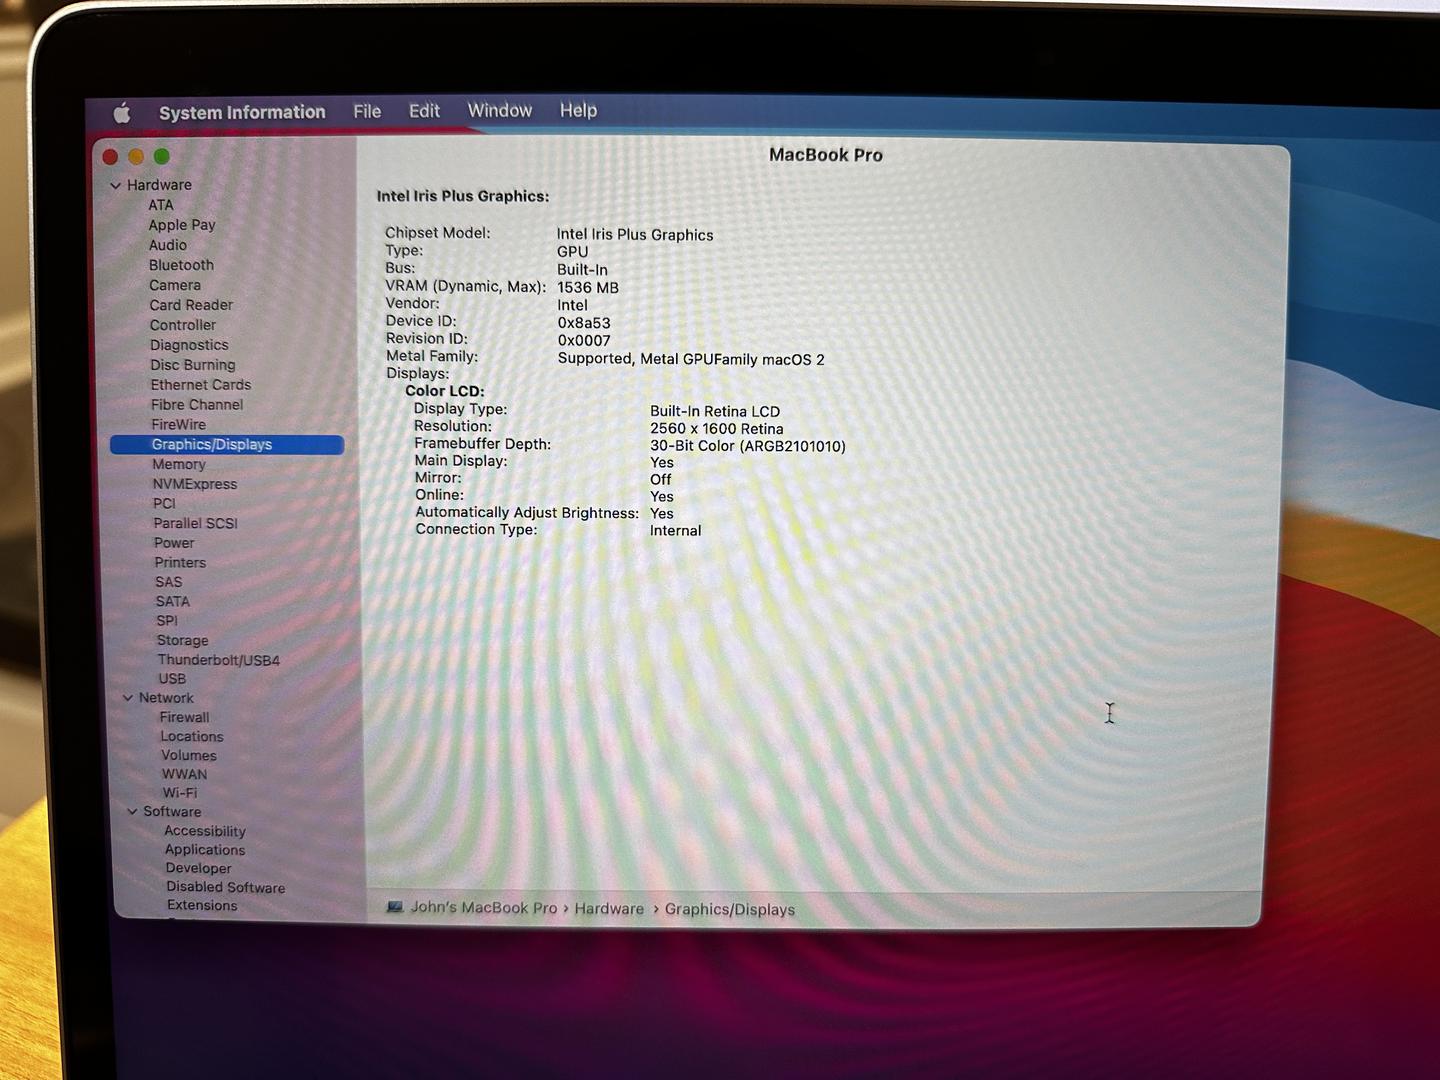
Task: Select Memory in the sidebar
Action: (179, 464)
